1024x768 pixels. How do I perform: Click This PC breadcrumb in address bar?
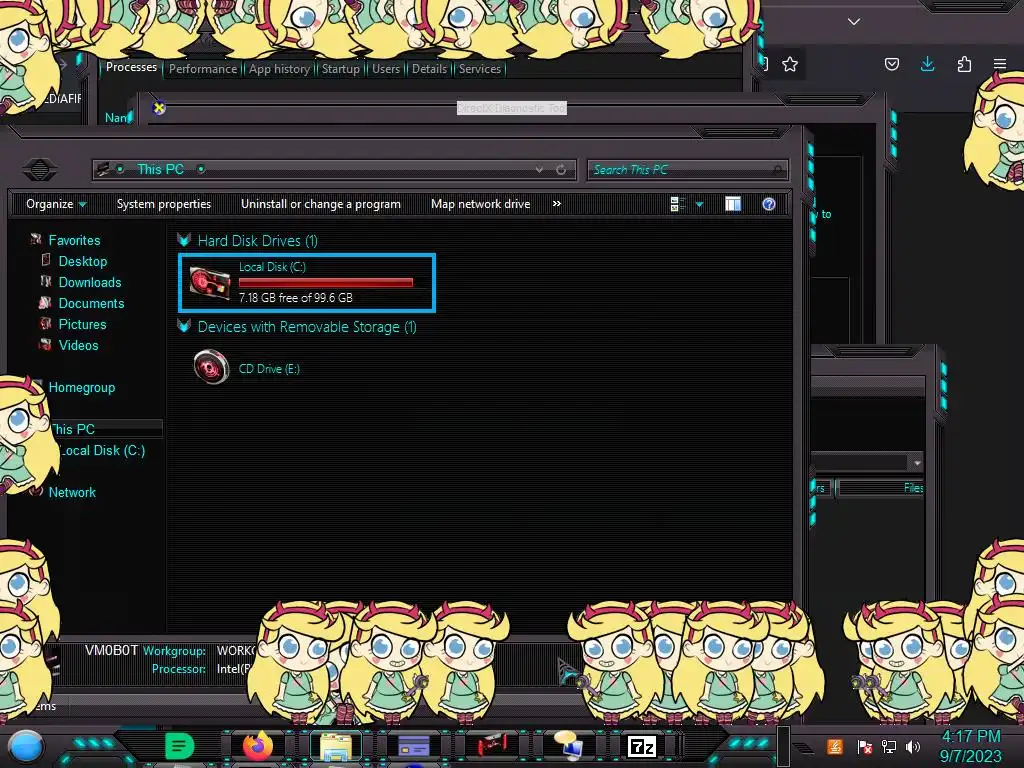tap(161, 169)
